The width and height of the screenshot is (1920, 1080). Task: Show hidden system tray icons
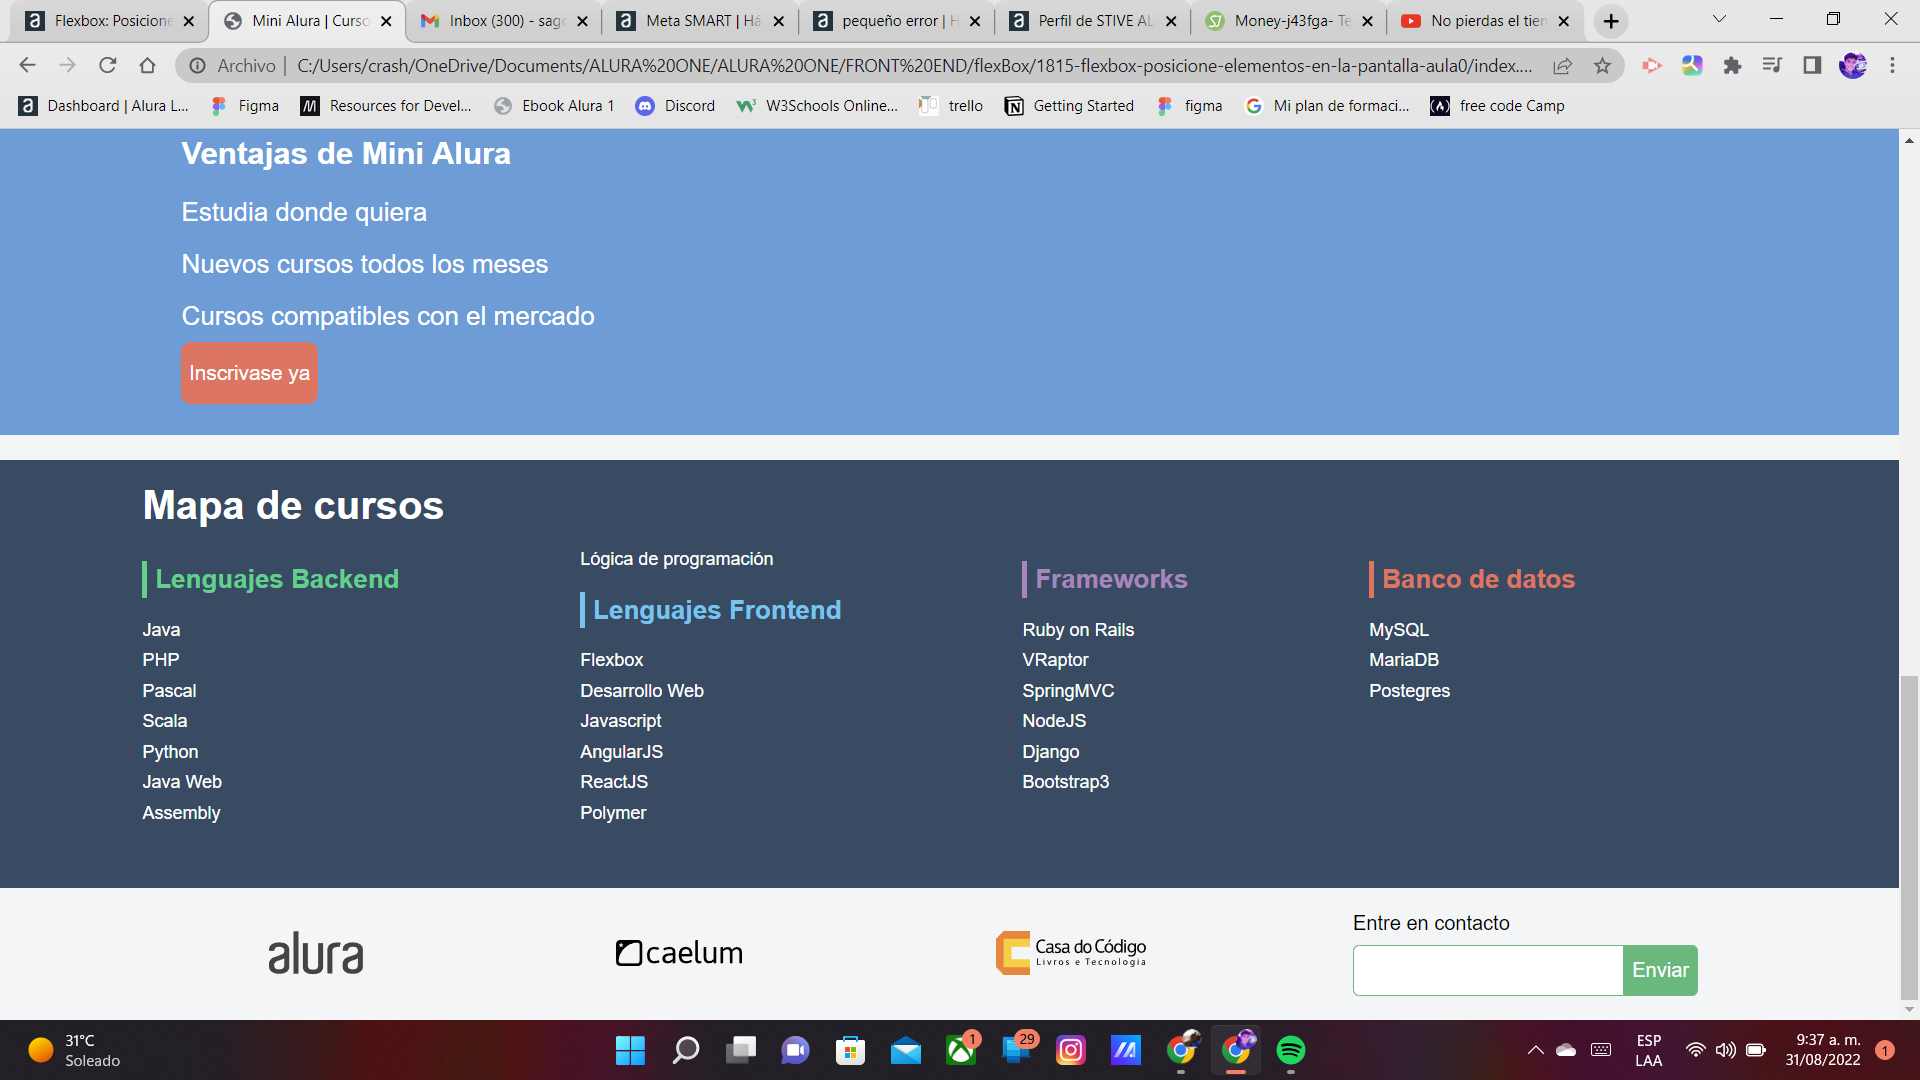1535,1050
